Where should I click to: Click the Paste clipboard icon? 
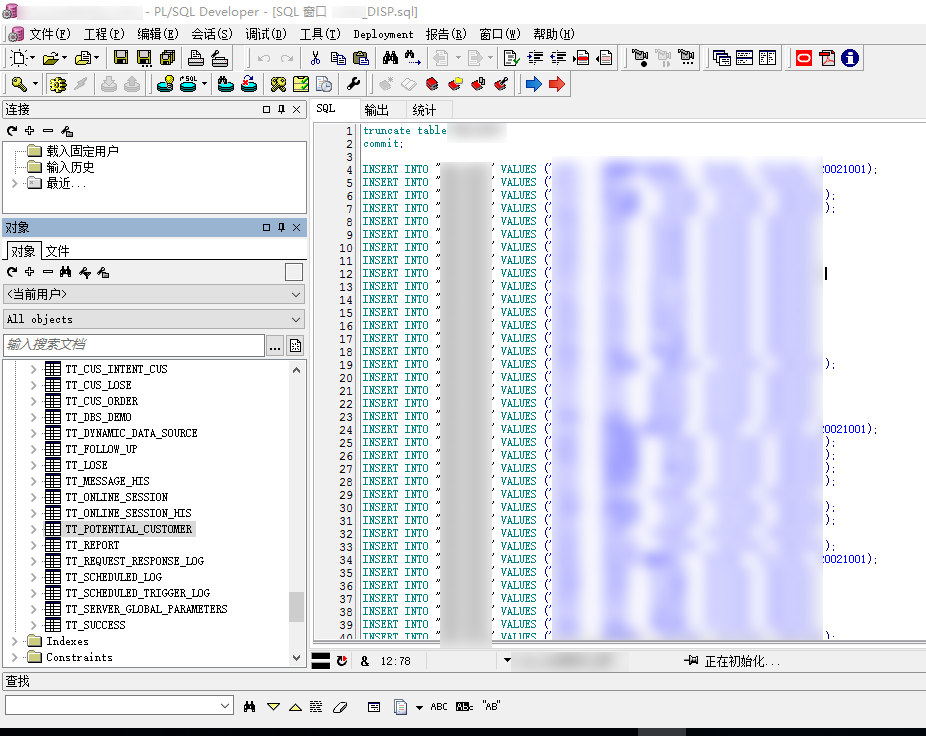pos(360,58)
